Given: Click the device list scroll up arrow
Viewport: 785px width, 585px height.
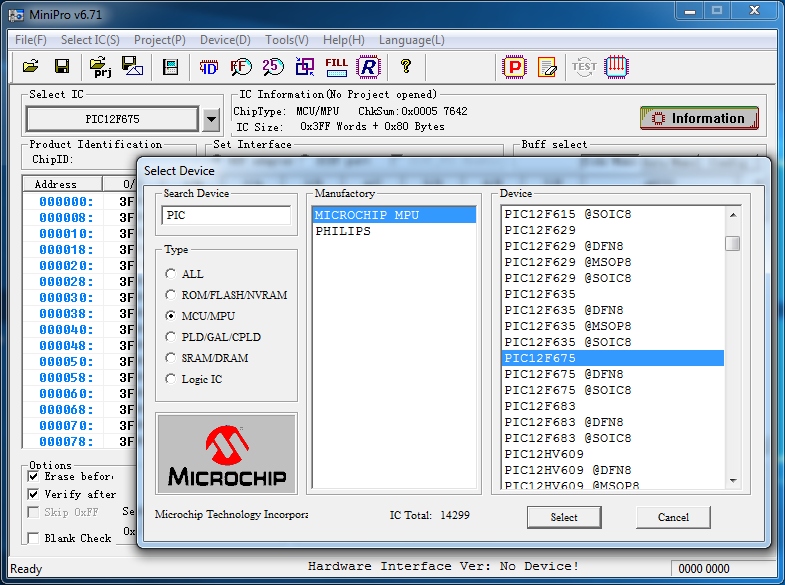Looking at the screenshot, I should click(x=733, y=215).
